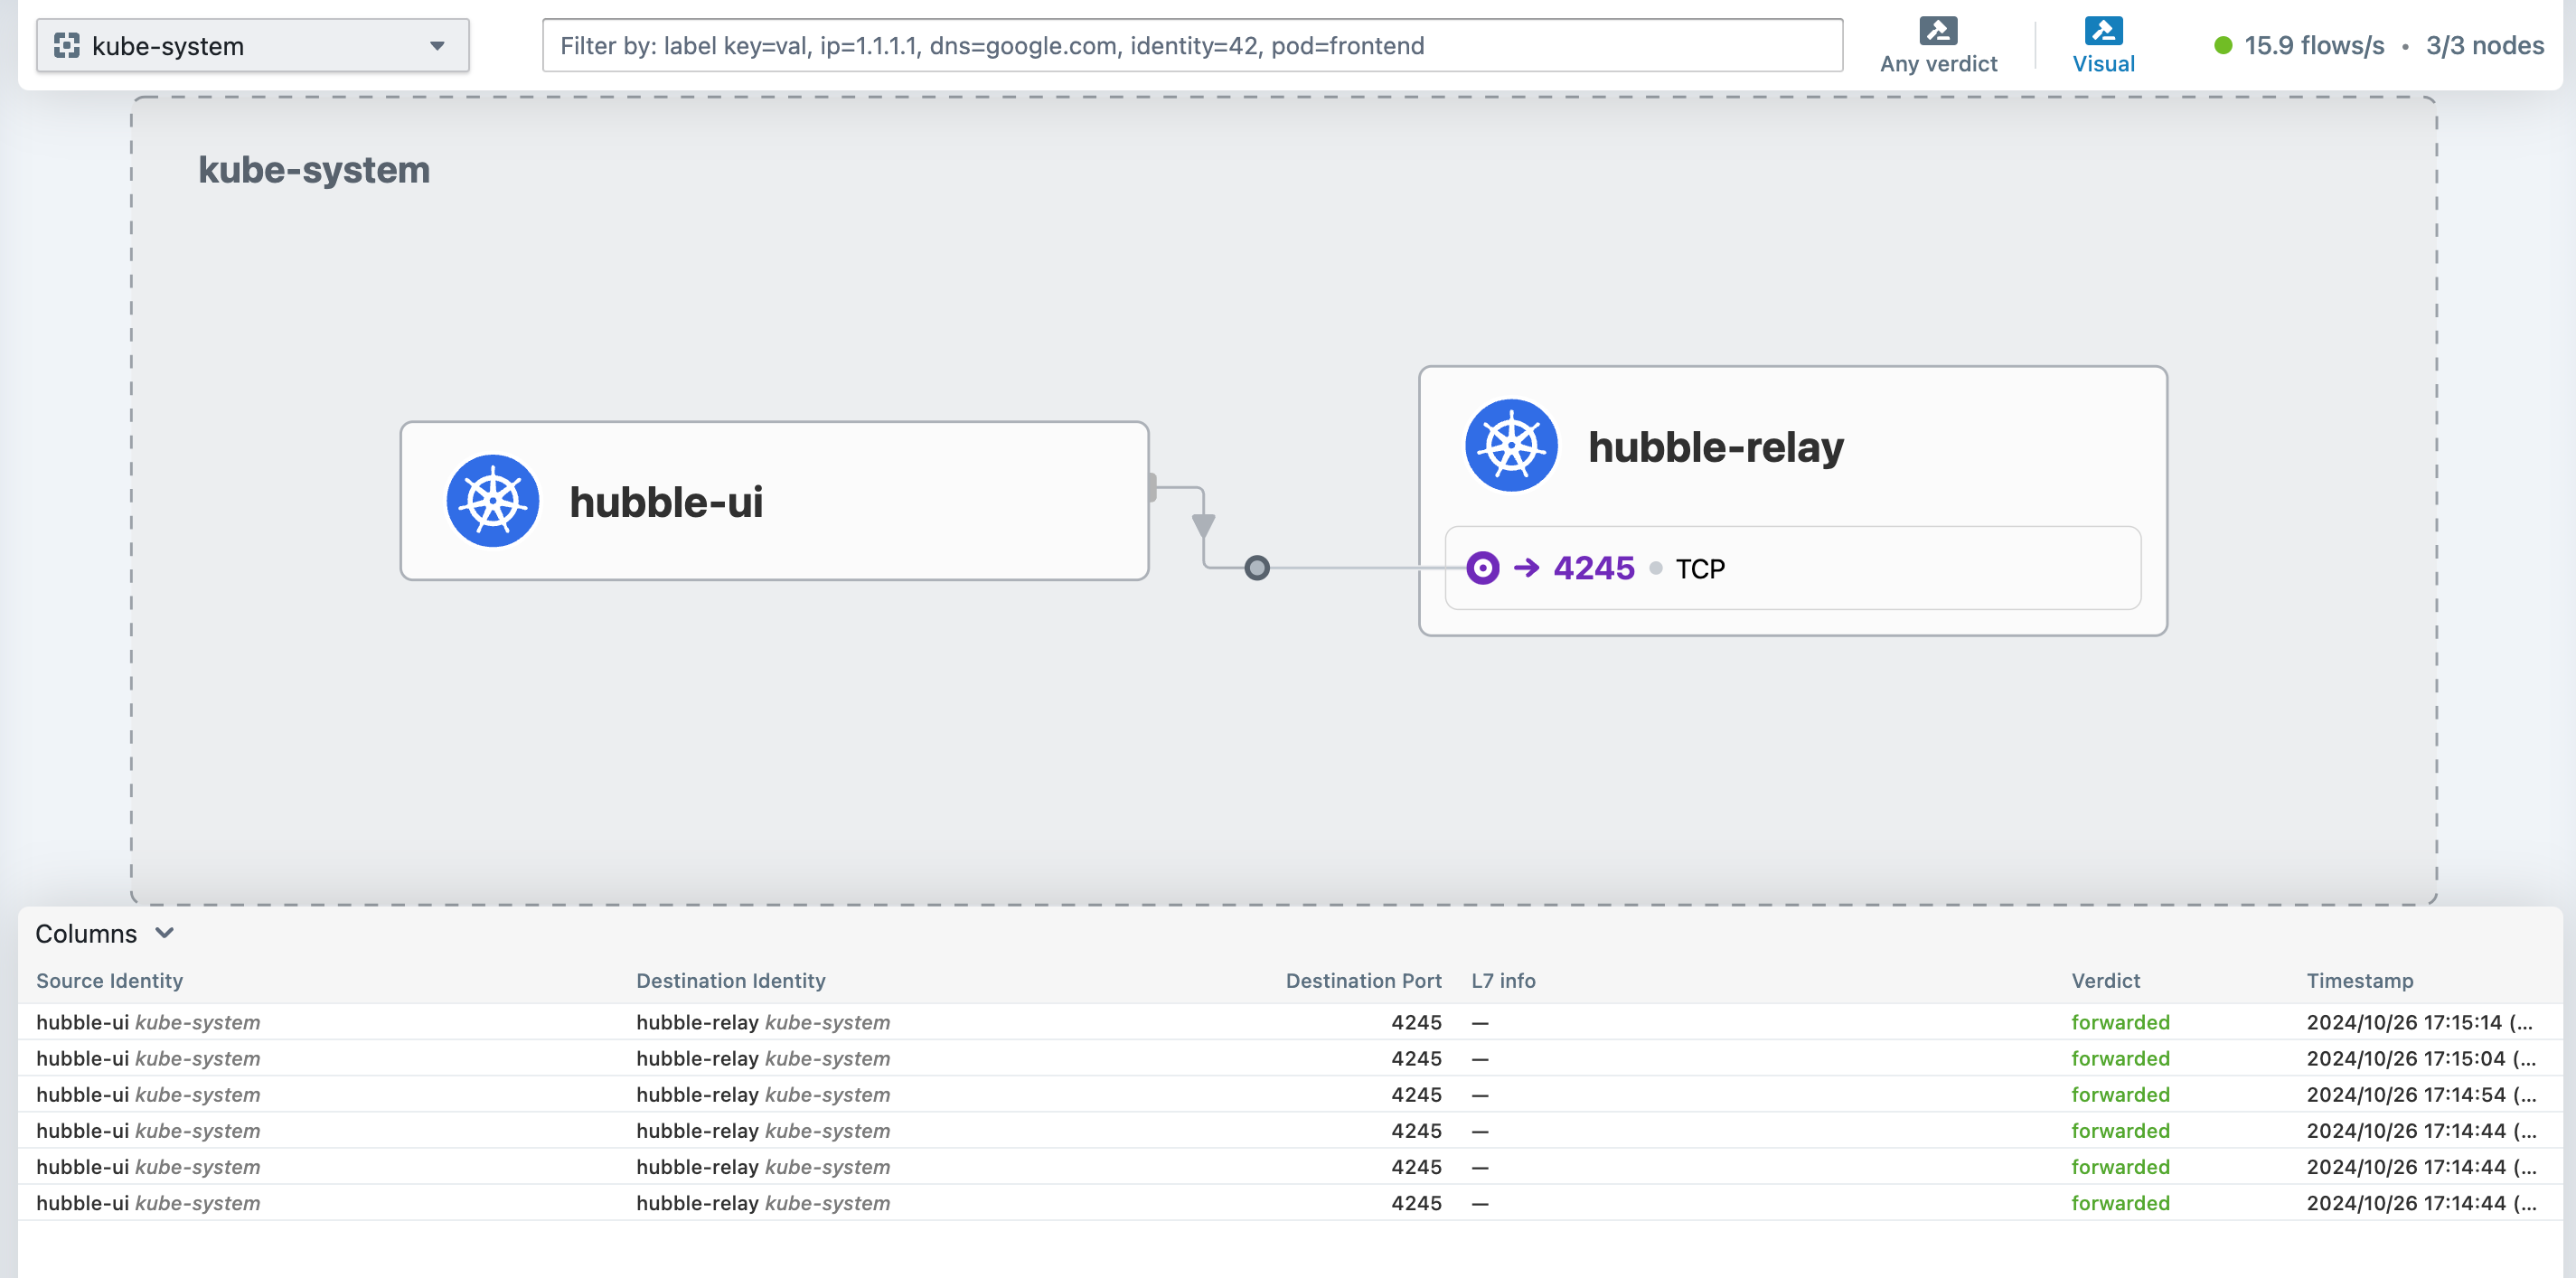
Task: Click the namespace dropdown arrow
Action: [x=437, y=45]
